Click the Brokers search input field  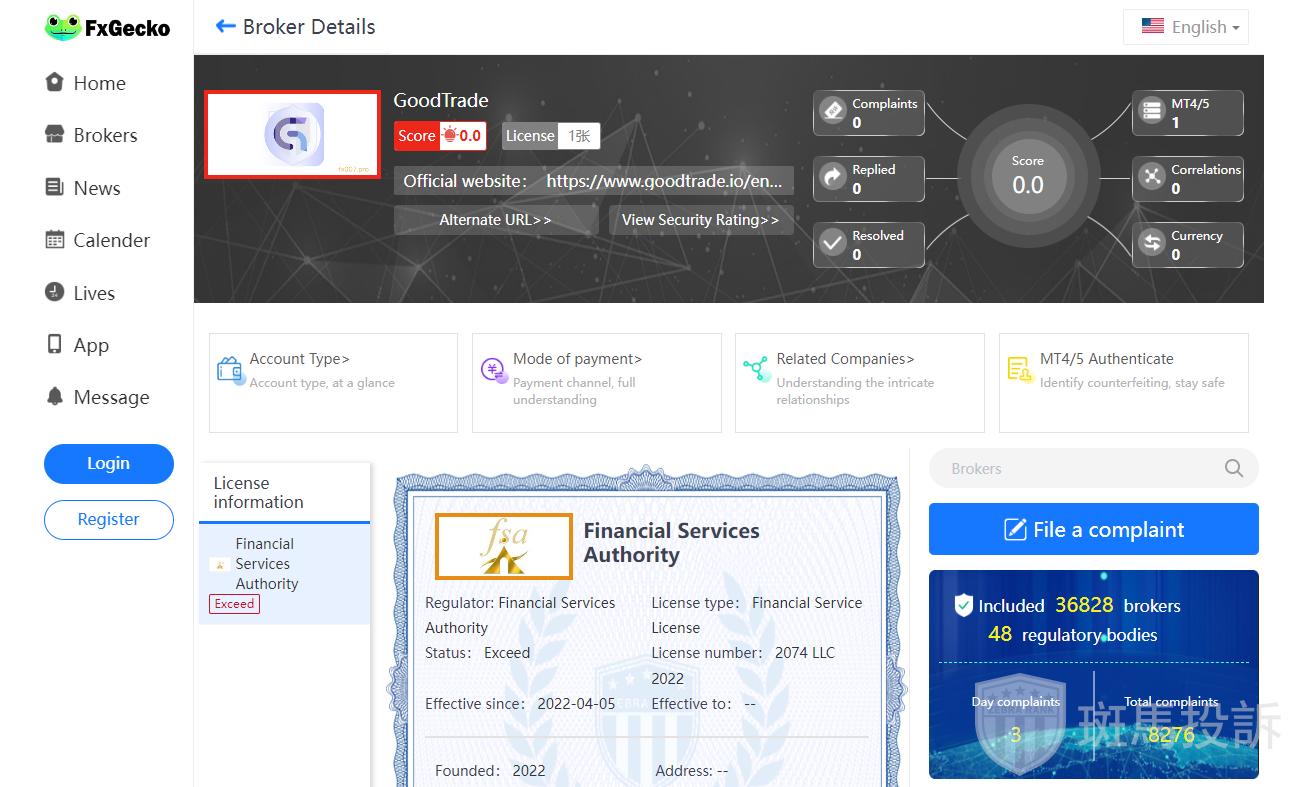click(x=1075, y=468)
